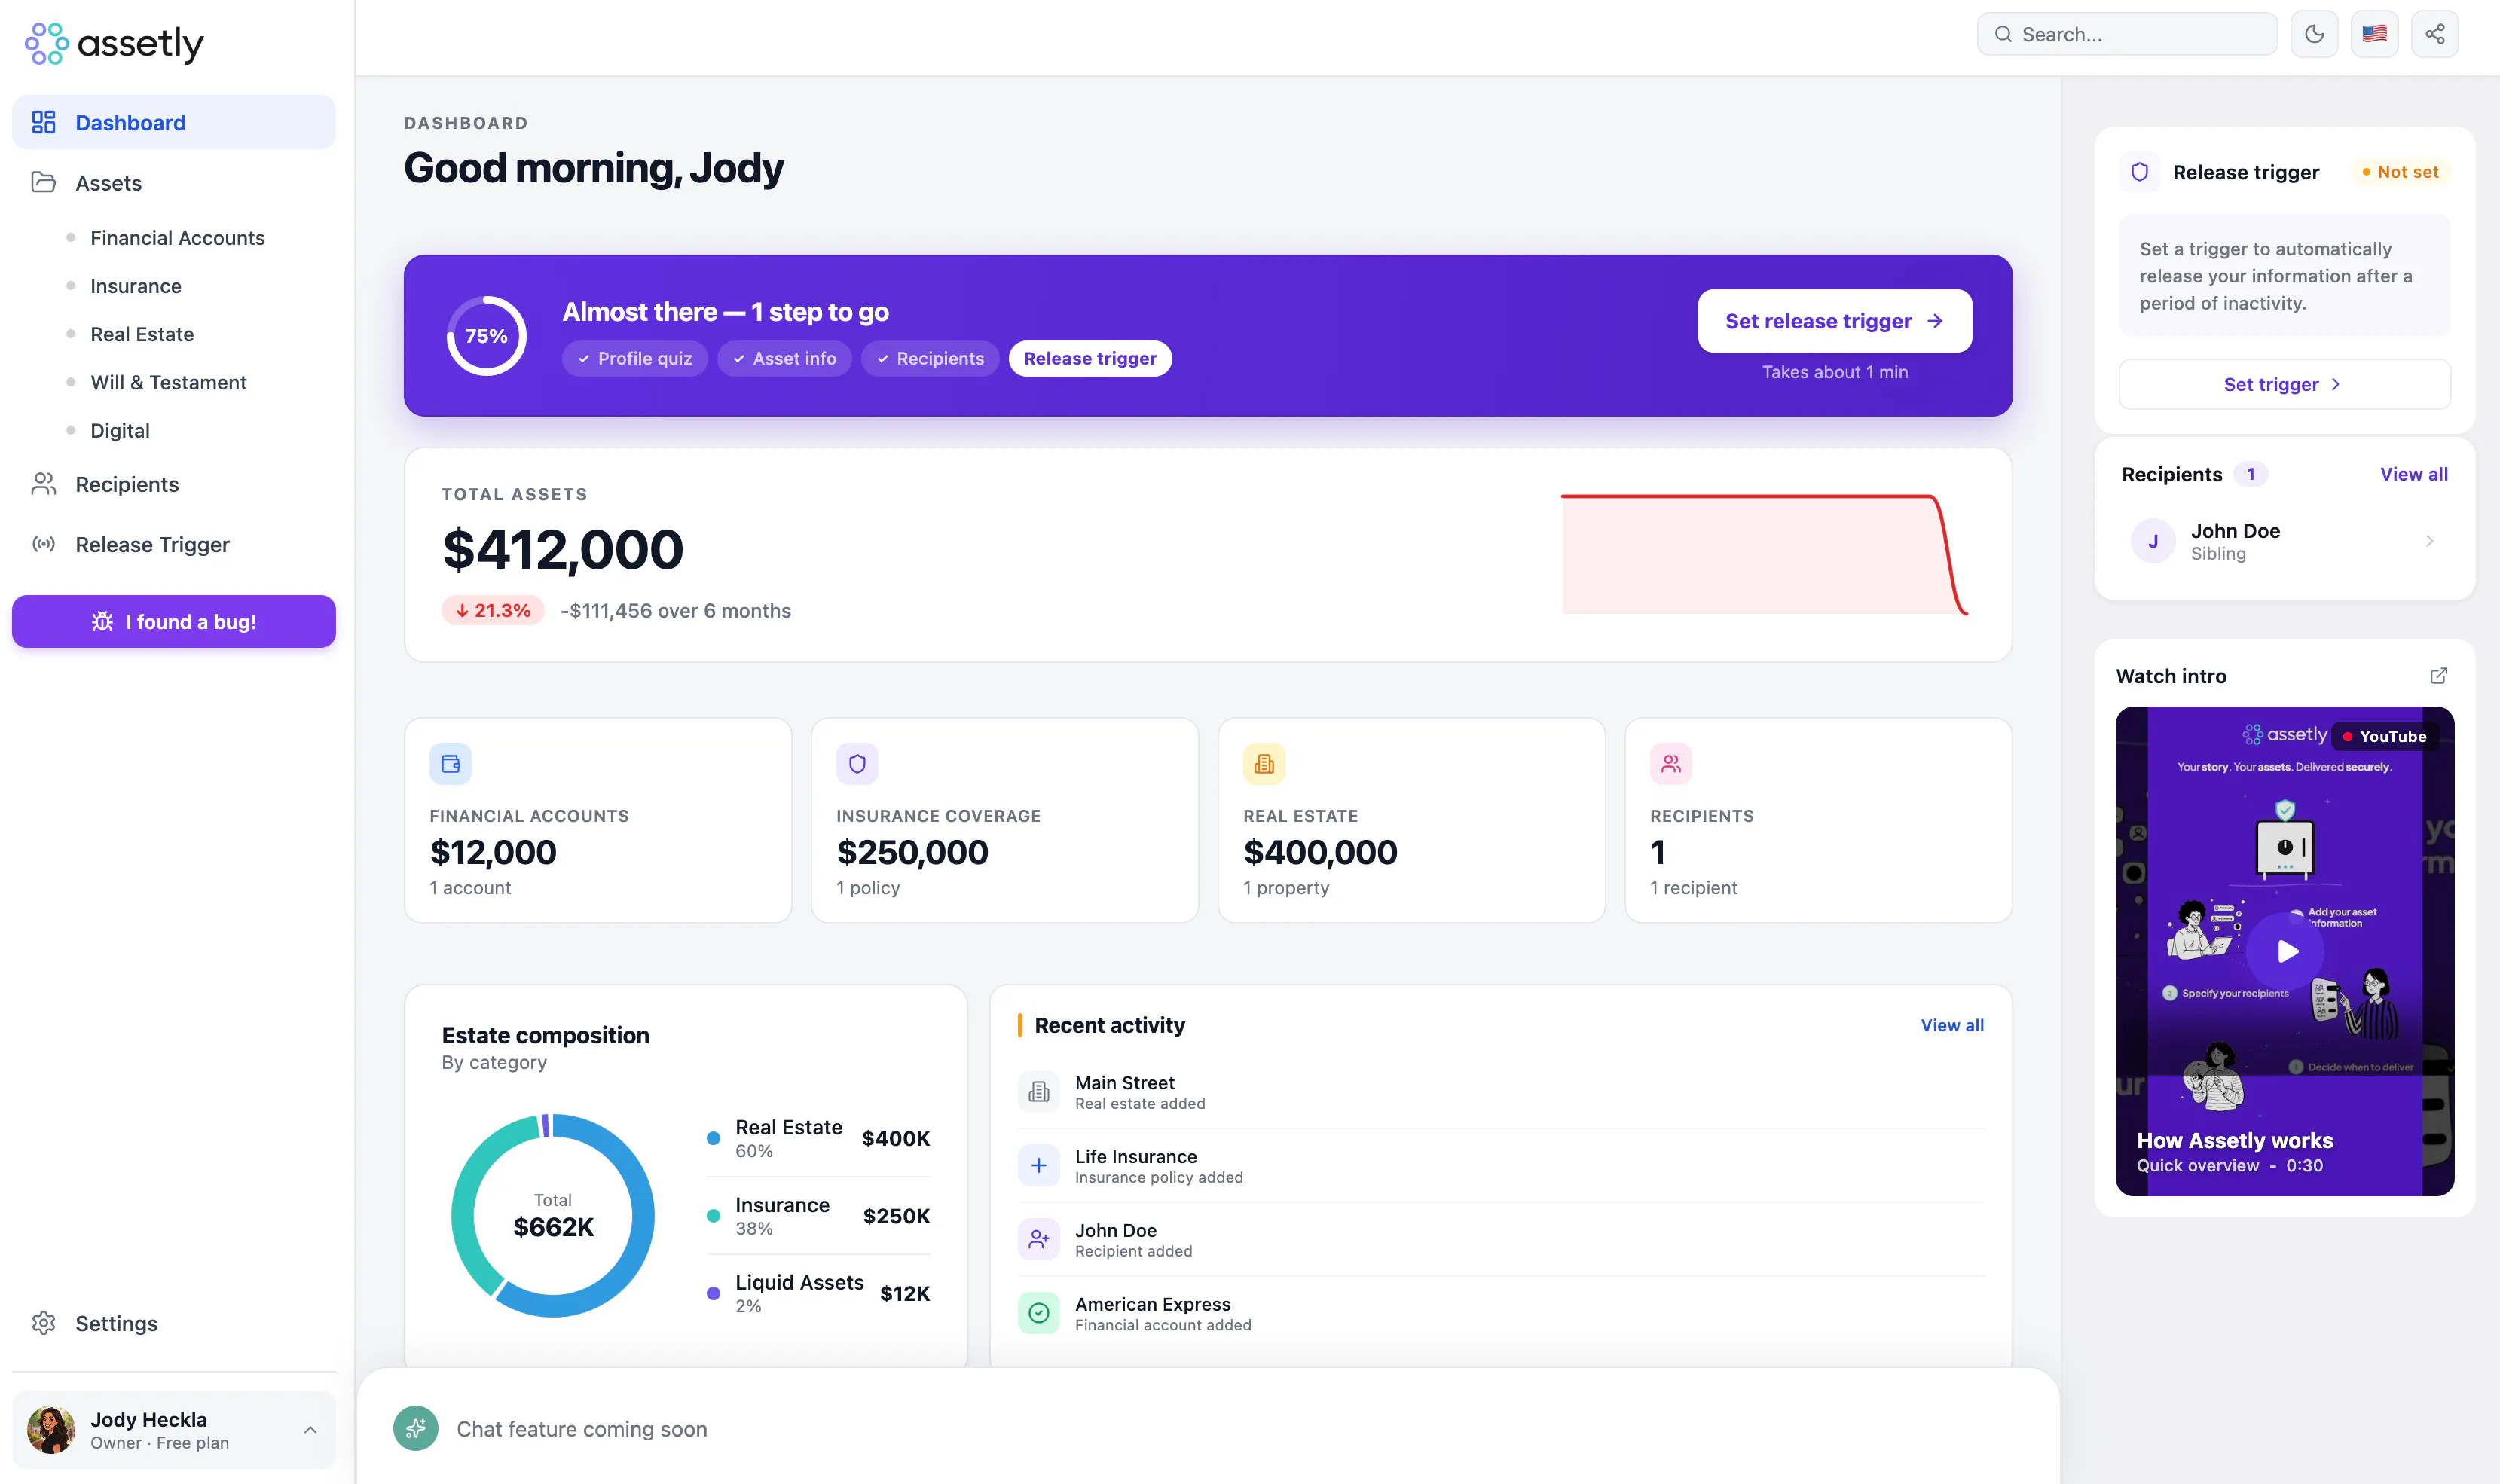Click the Financial Accounts wallet icon
The height and width of the screenshot is (1484, 2500).
[x=450, y=763]
